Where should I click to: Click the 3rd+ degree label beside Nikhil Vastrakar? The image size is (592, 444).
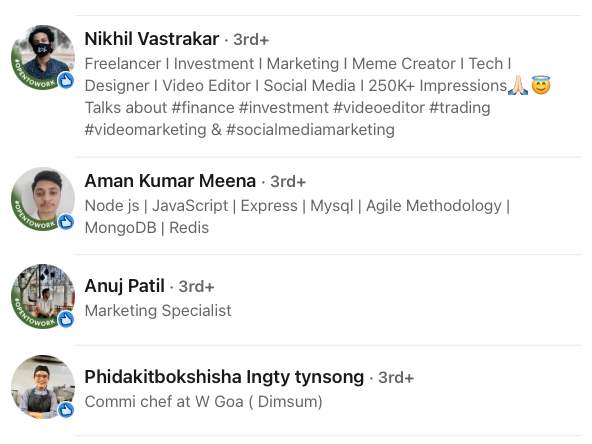(x=251, y=40)
